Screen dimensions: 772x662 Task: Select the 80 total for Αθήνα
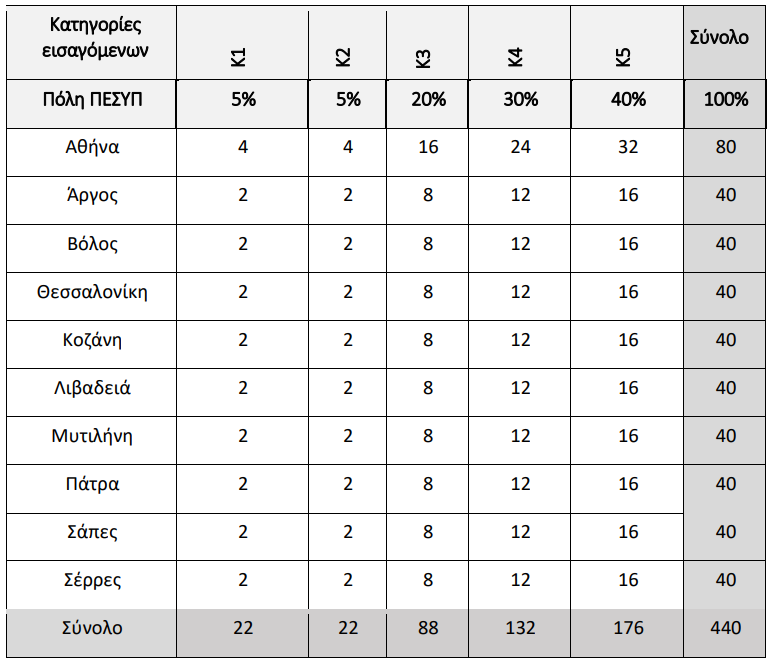coord(726,147)
